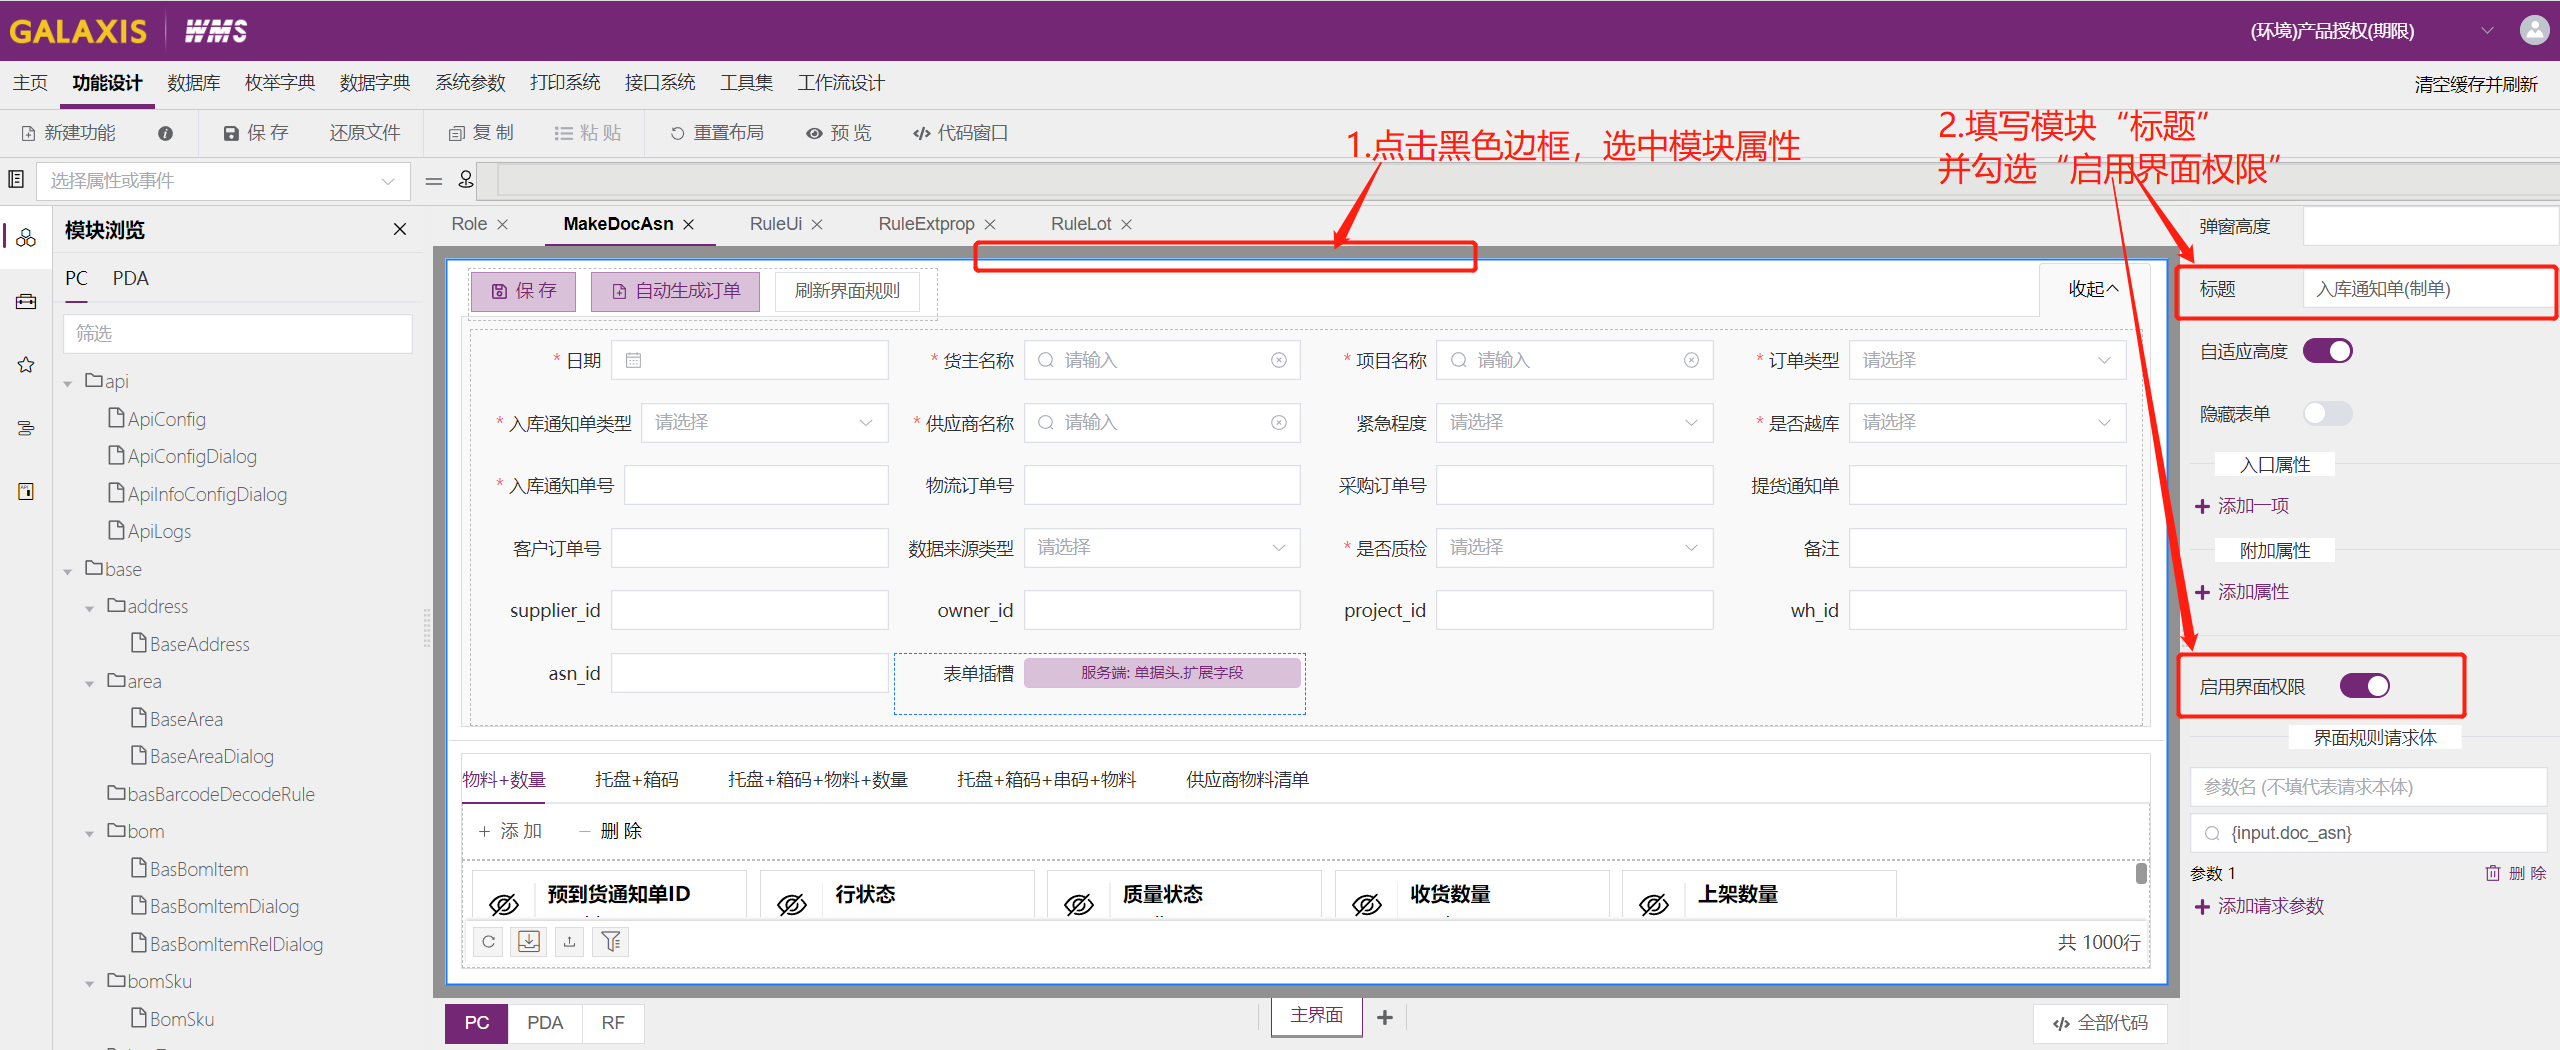Image resolution: width=2560 pixels, height=1050 pixels.
Task: Close the 模块浏览 panel
Action: tap(400, 230)
